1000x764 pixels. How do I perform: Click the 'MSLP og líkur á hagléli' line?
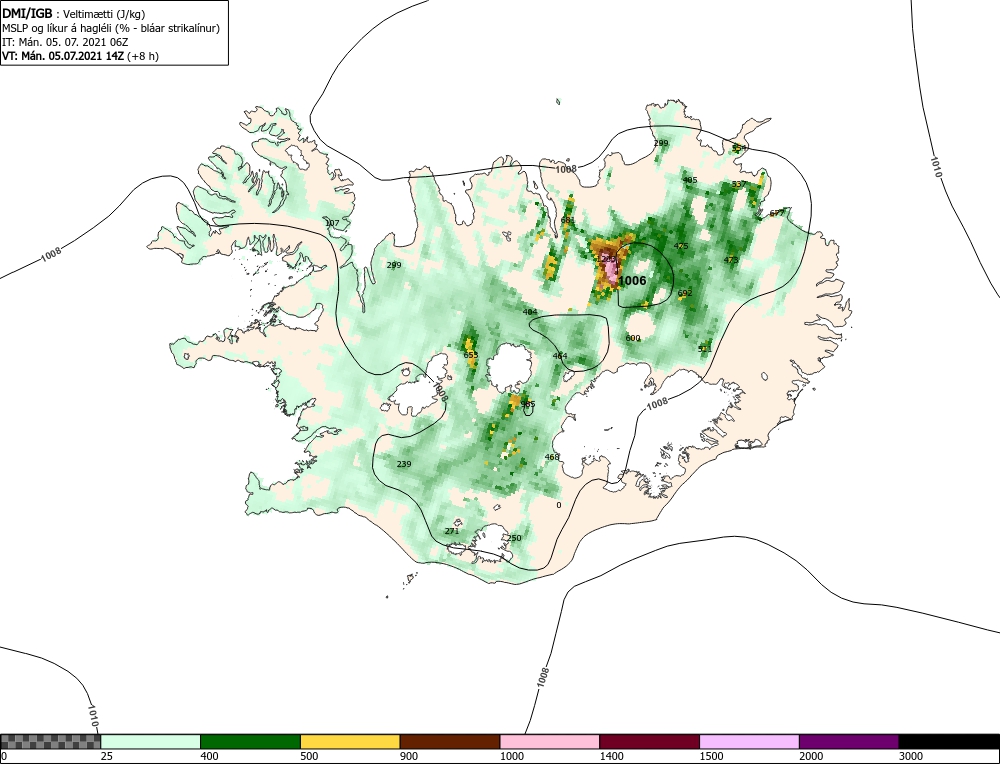point(111,28)
